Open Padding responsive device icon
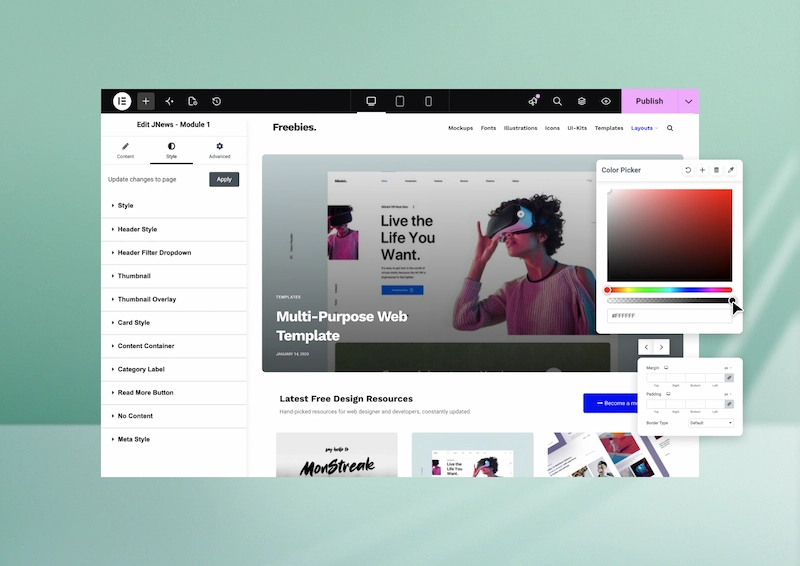Image resolution: width=800 pixels, height=566 pixels. (x=668, y=394)
